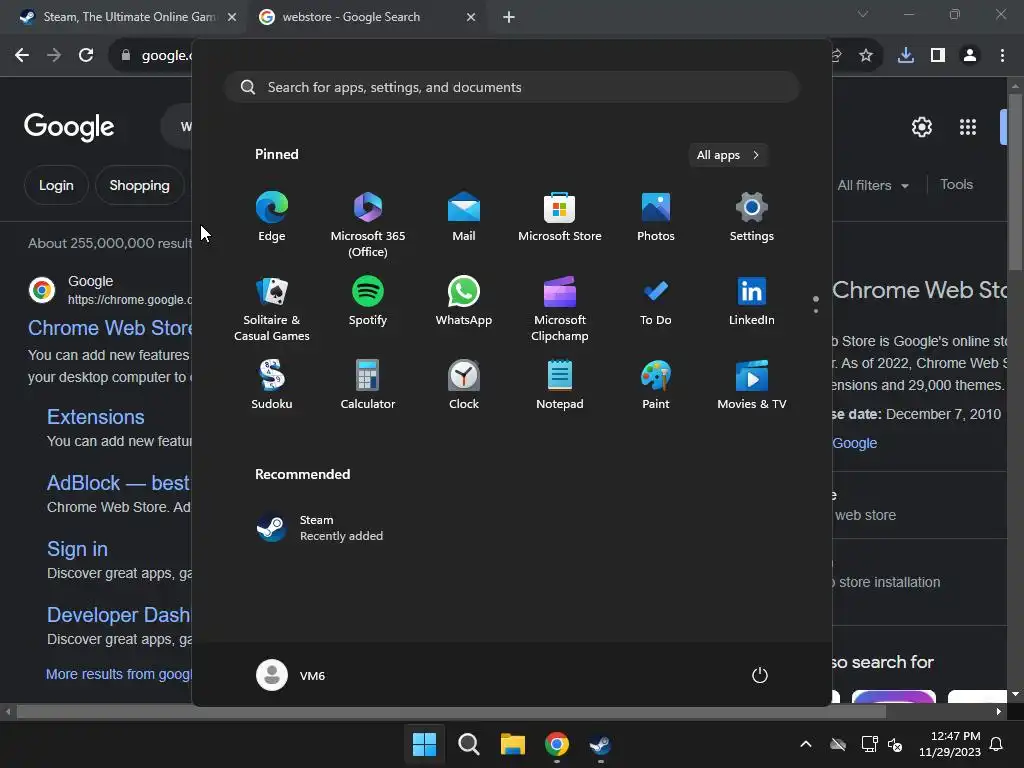Open the Sign in sitelink

77,549
